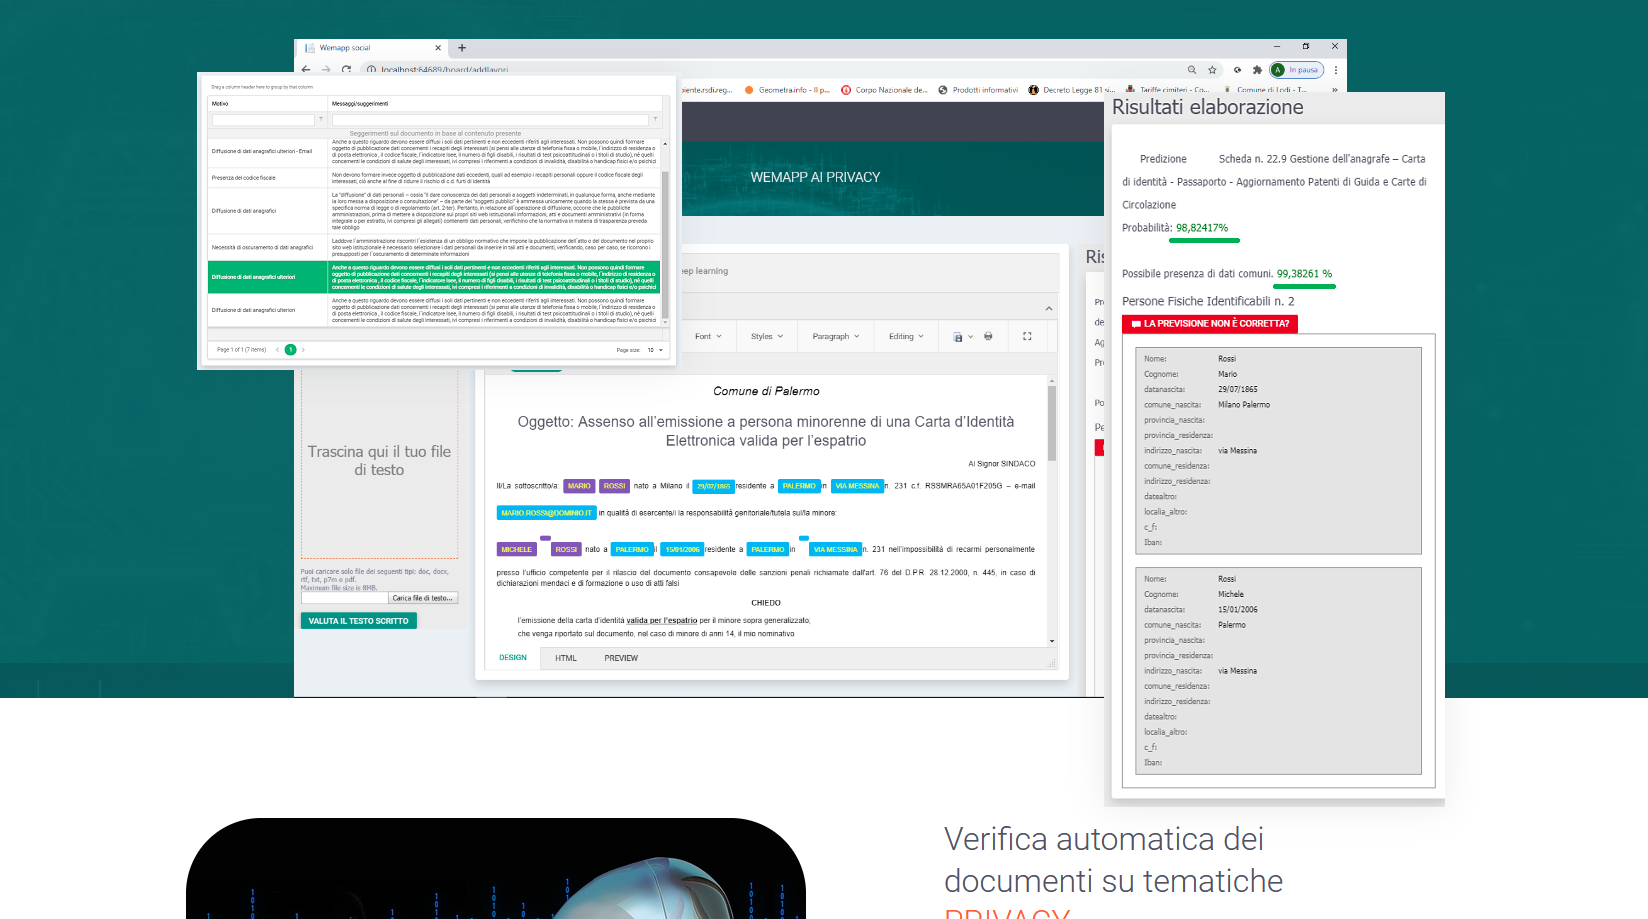Click 'VALUTA IL TESTO SCRITTO' button

[358, 621]
